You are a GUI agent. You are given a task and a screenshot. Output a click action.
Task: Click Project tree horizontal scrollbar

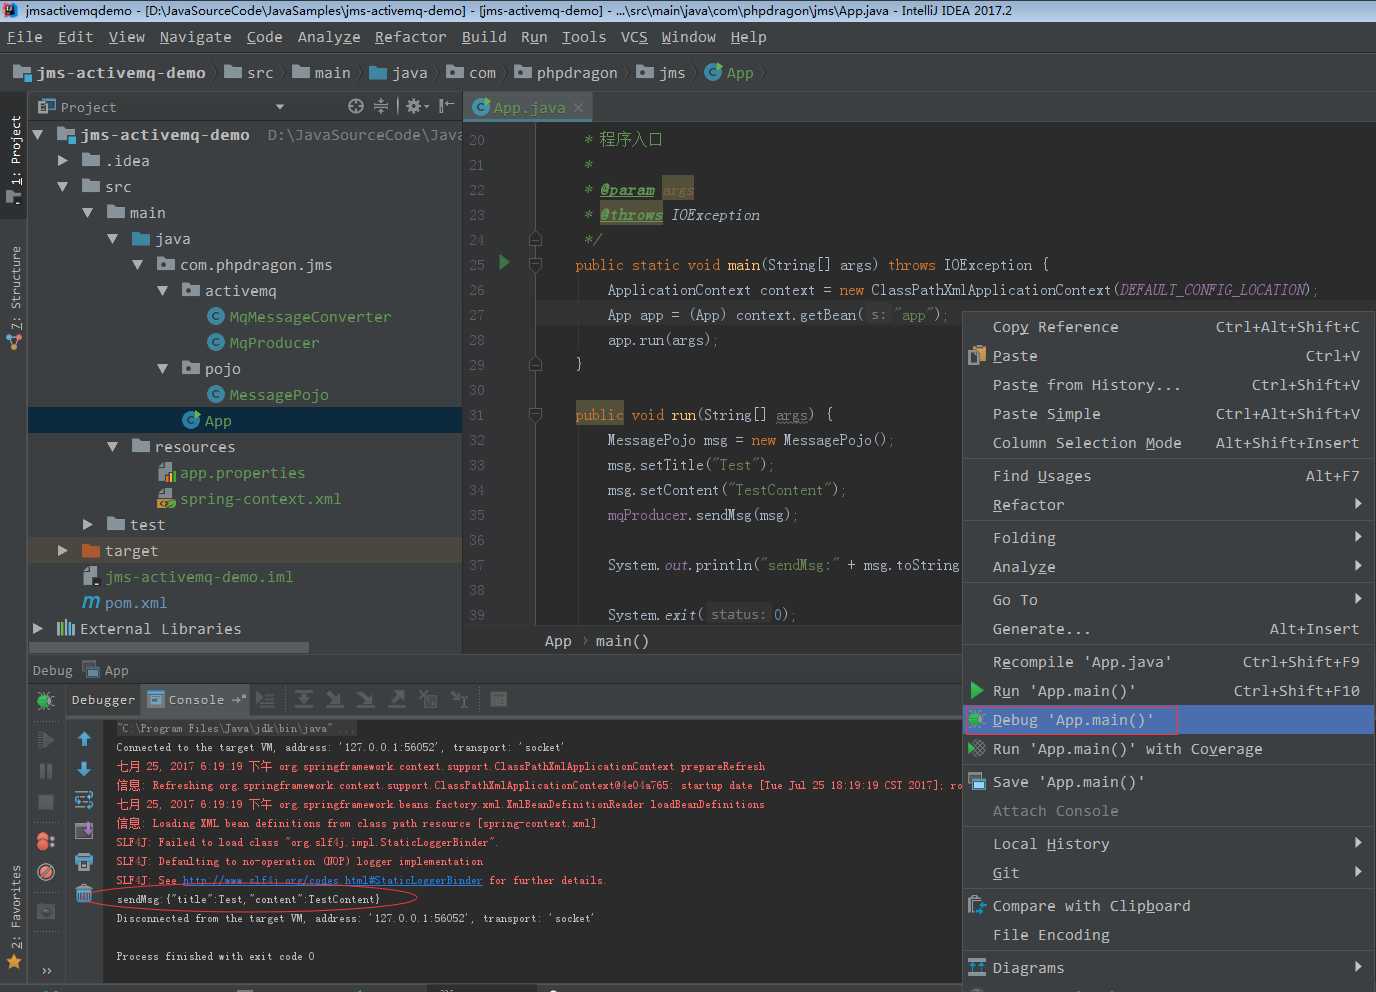click(170, 648)
